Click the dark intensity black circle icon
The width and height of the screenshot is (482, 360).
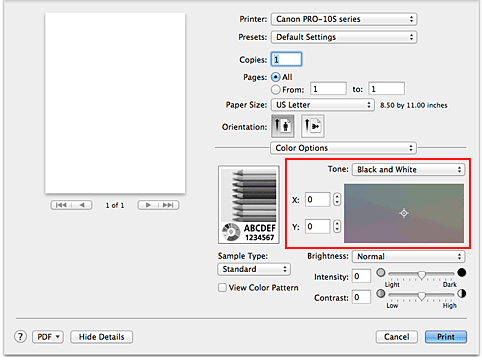tap(462, 273)
